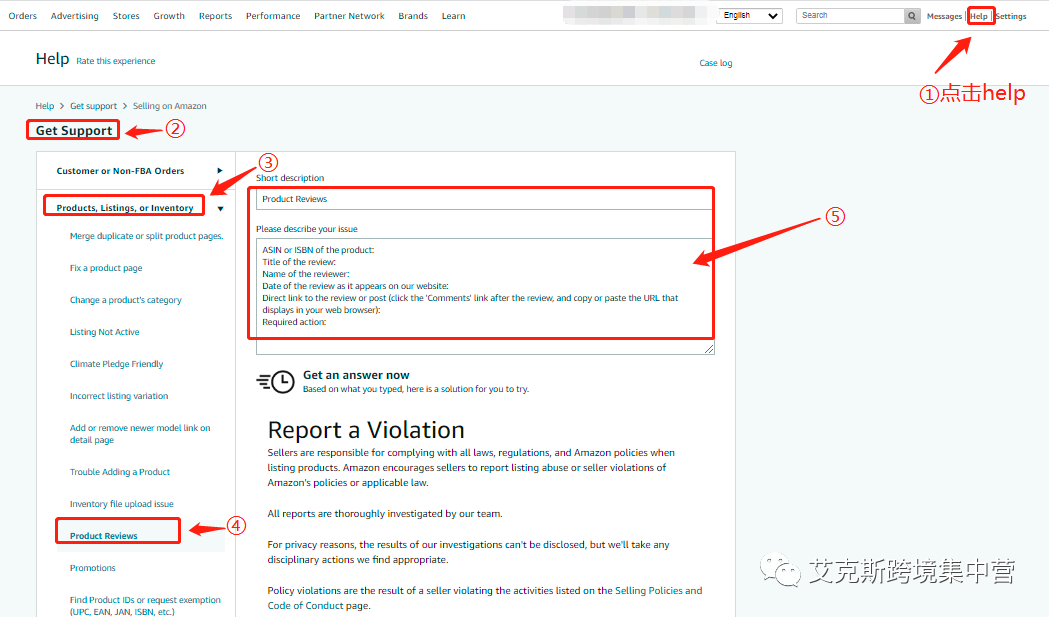This screenshot has width=1049, height=617.
Task: Open the Stores menu
Action: pyautogui.click(x=126, y=15)
